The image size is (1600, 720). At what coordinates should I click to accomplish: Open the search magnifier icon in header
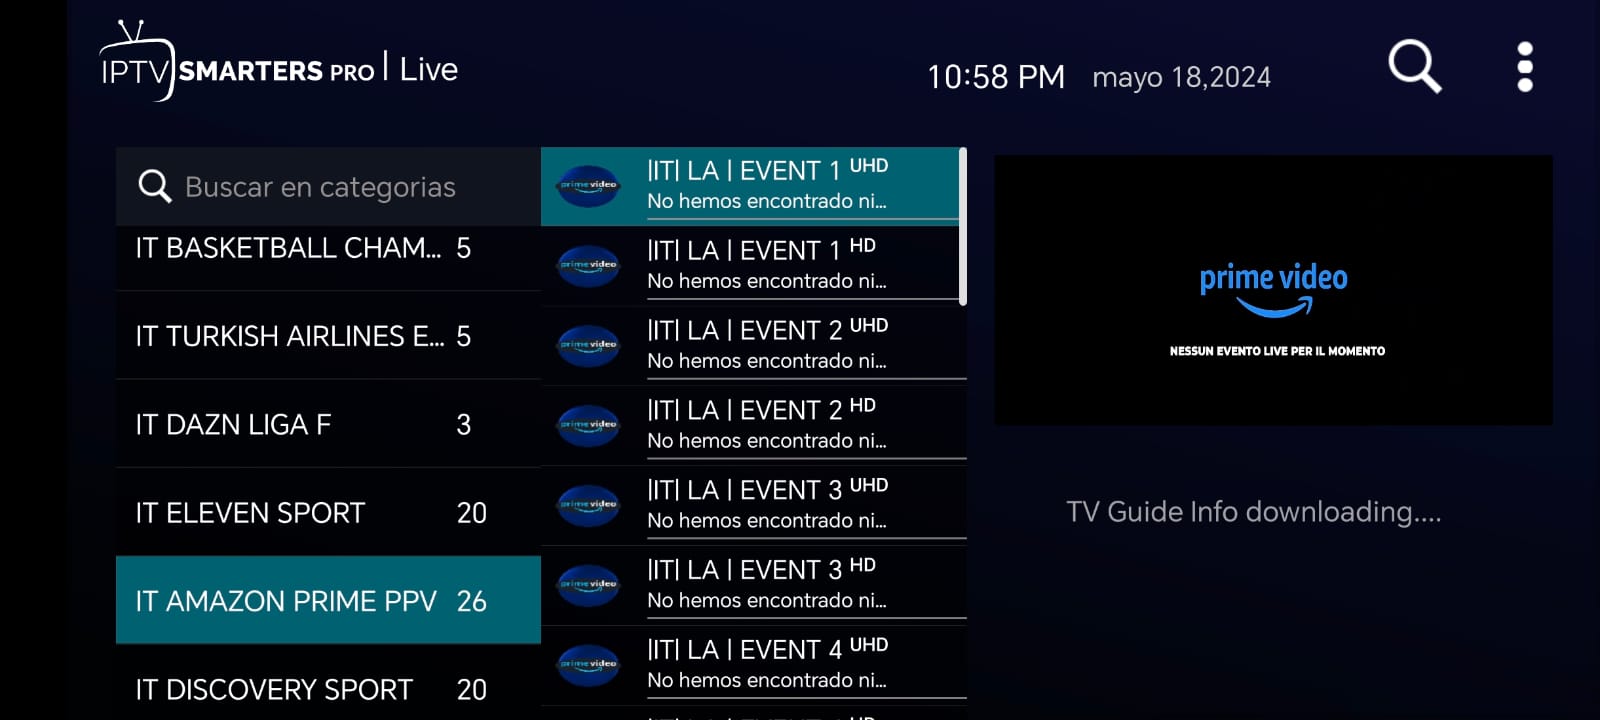click(x=1415, y=67)
